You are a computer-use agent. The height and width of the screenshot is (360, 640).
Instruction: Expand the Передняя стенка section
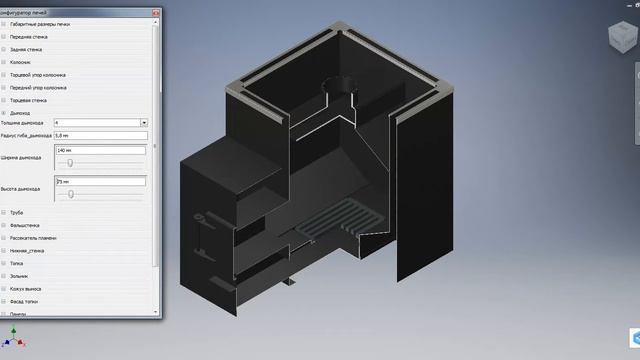pyautogui.click(x=4, y=37)
